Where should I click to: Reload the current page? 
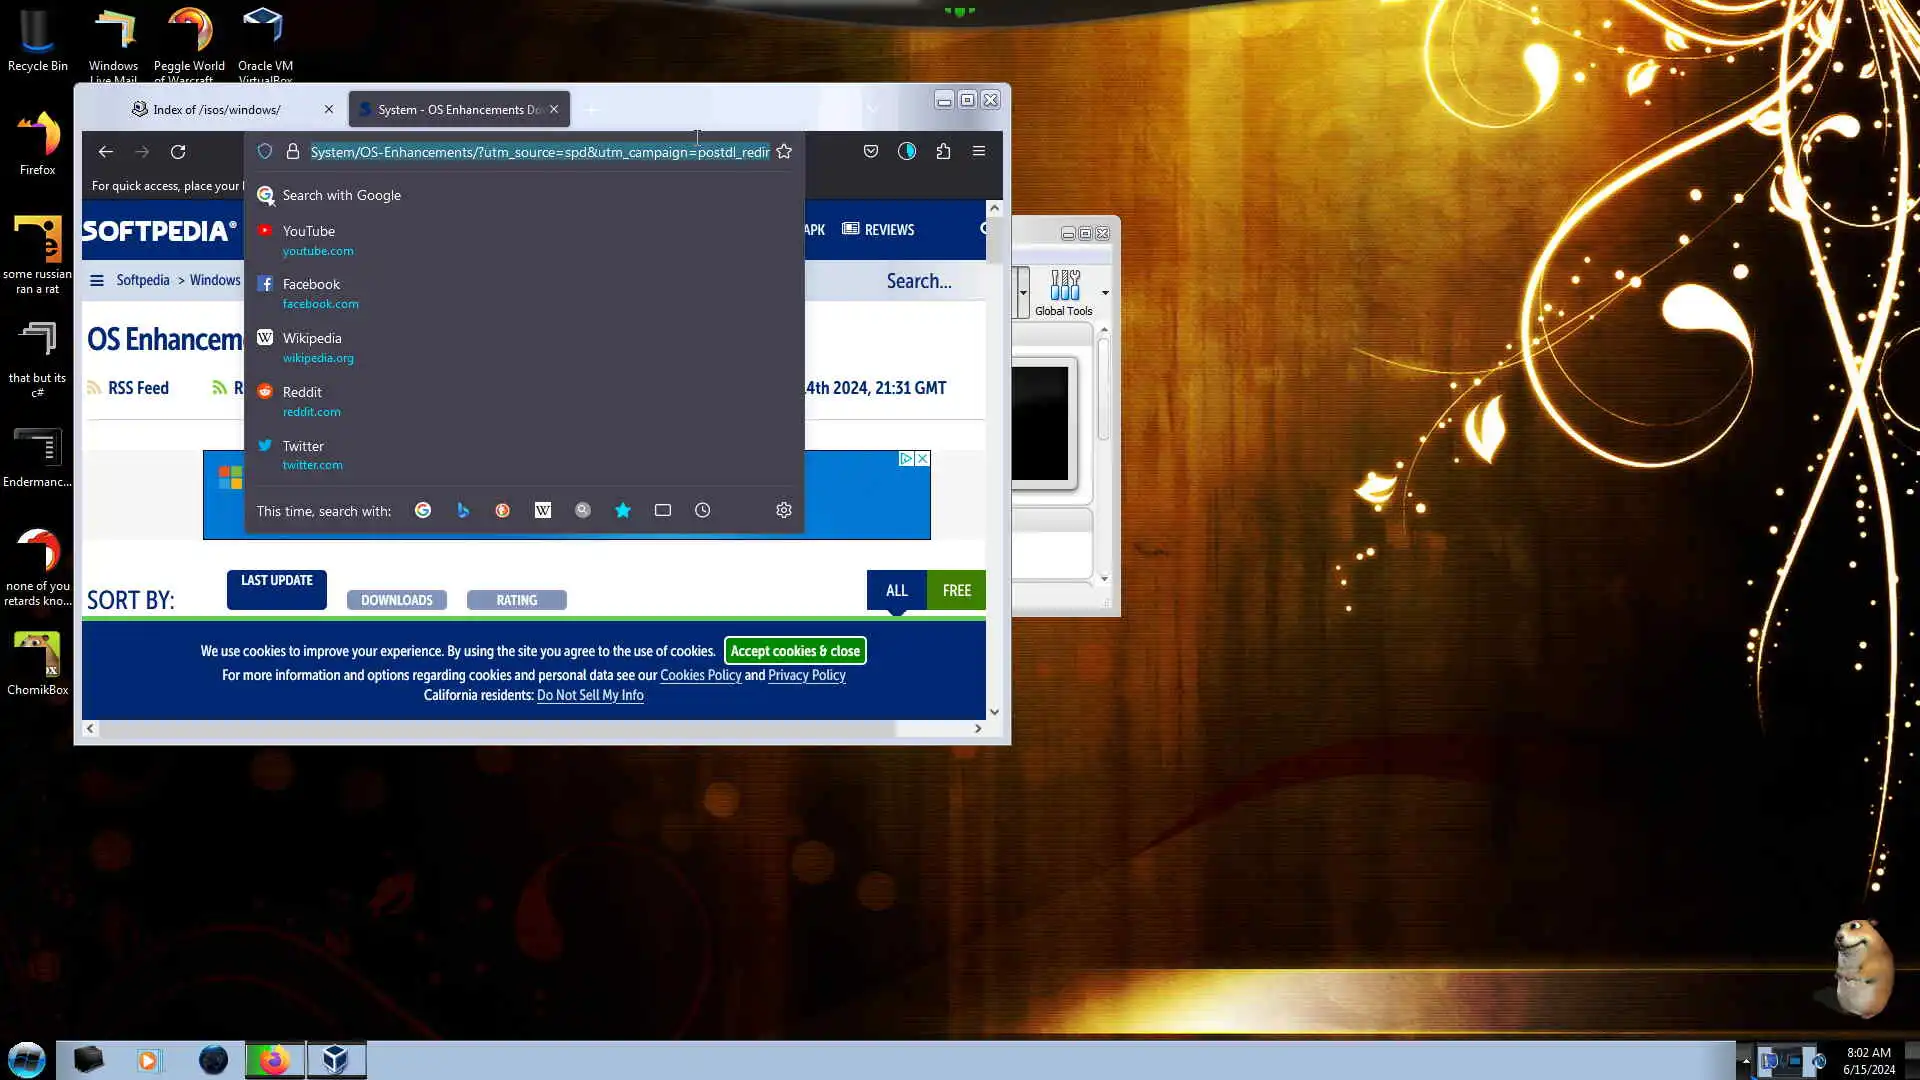pyautogui.click(x=178, y=152)
